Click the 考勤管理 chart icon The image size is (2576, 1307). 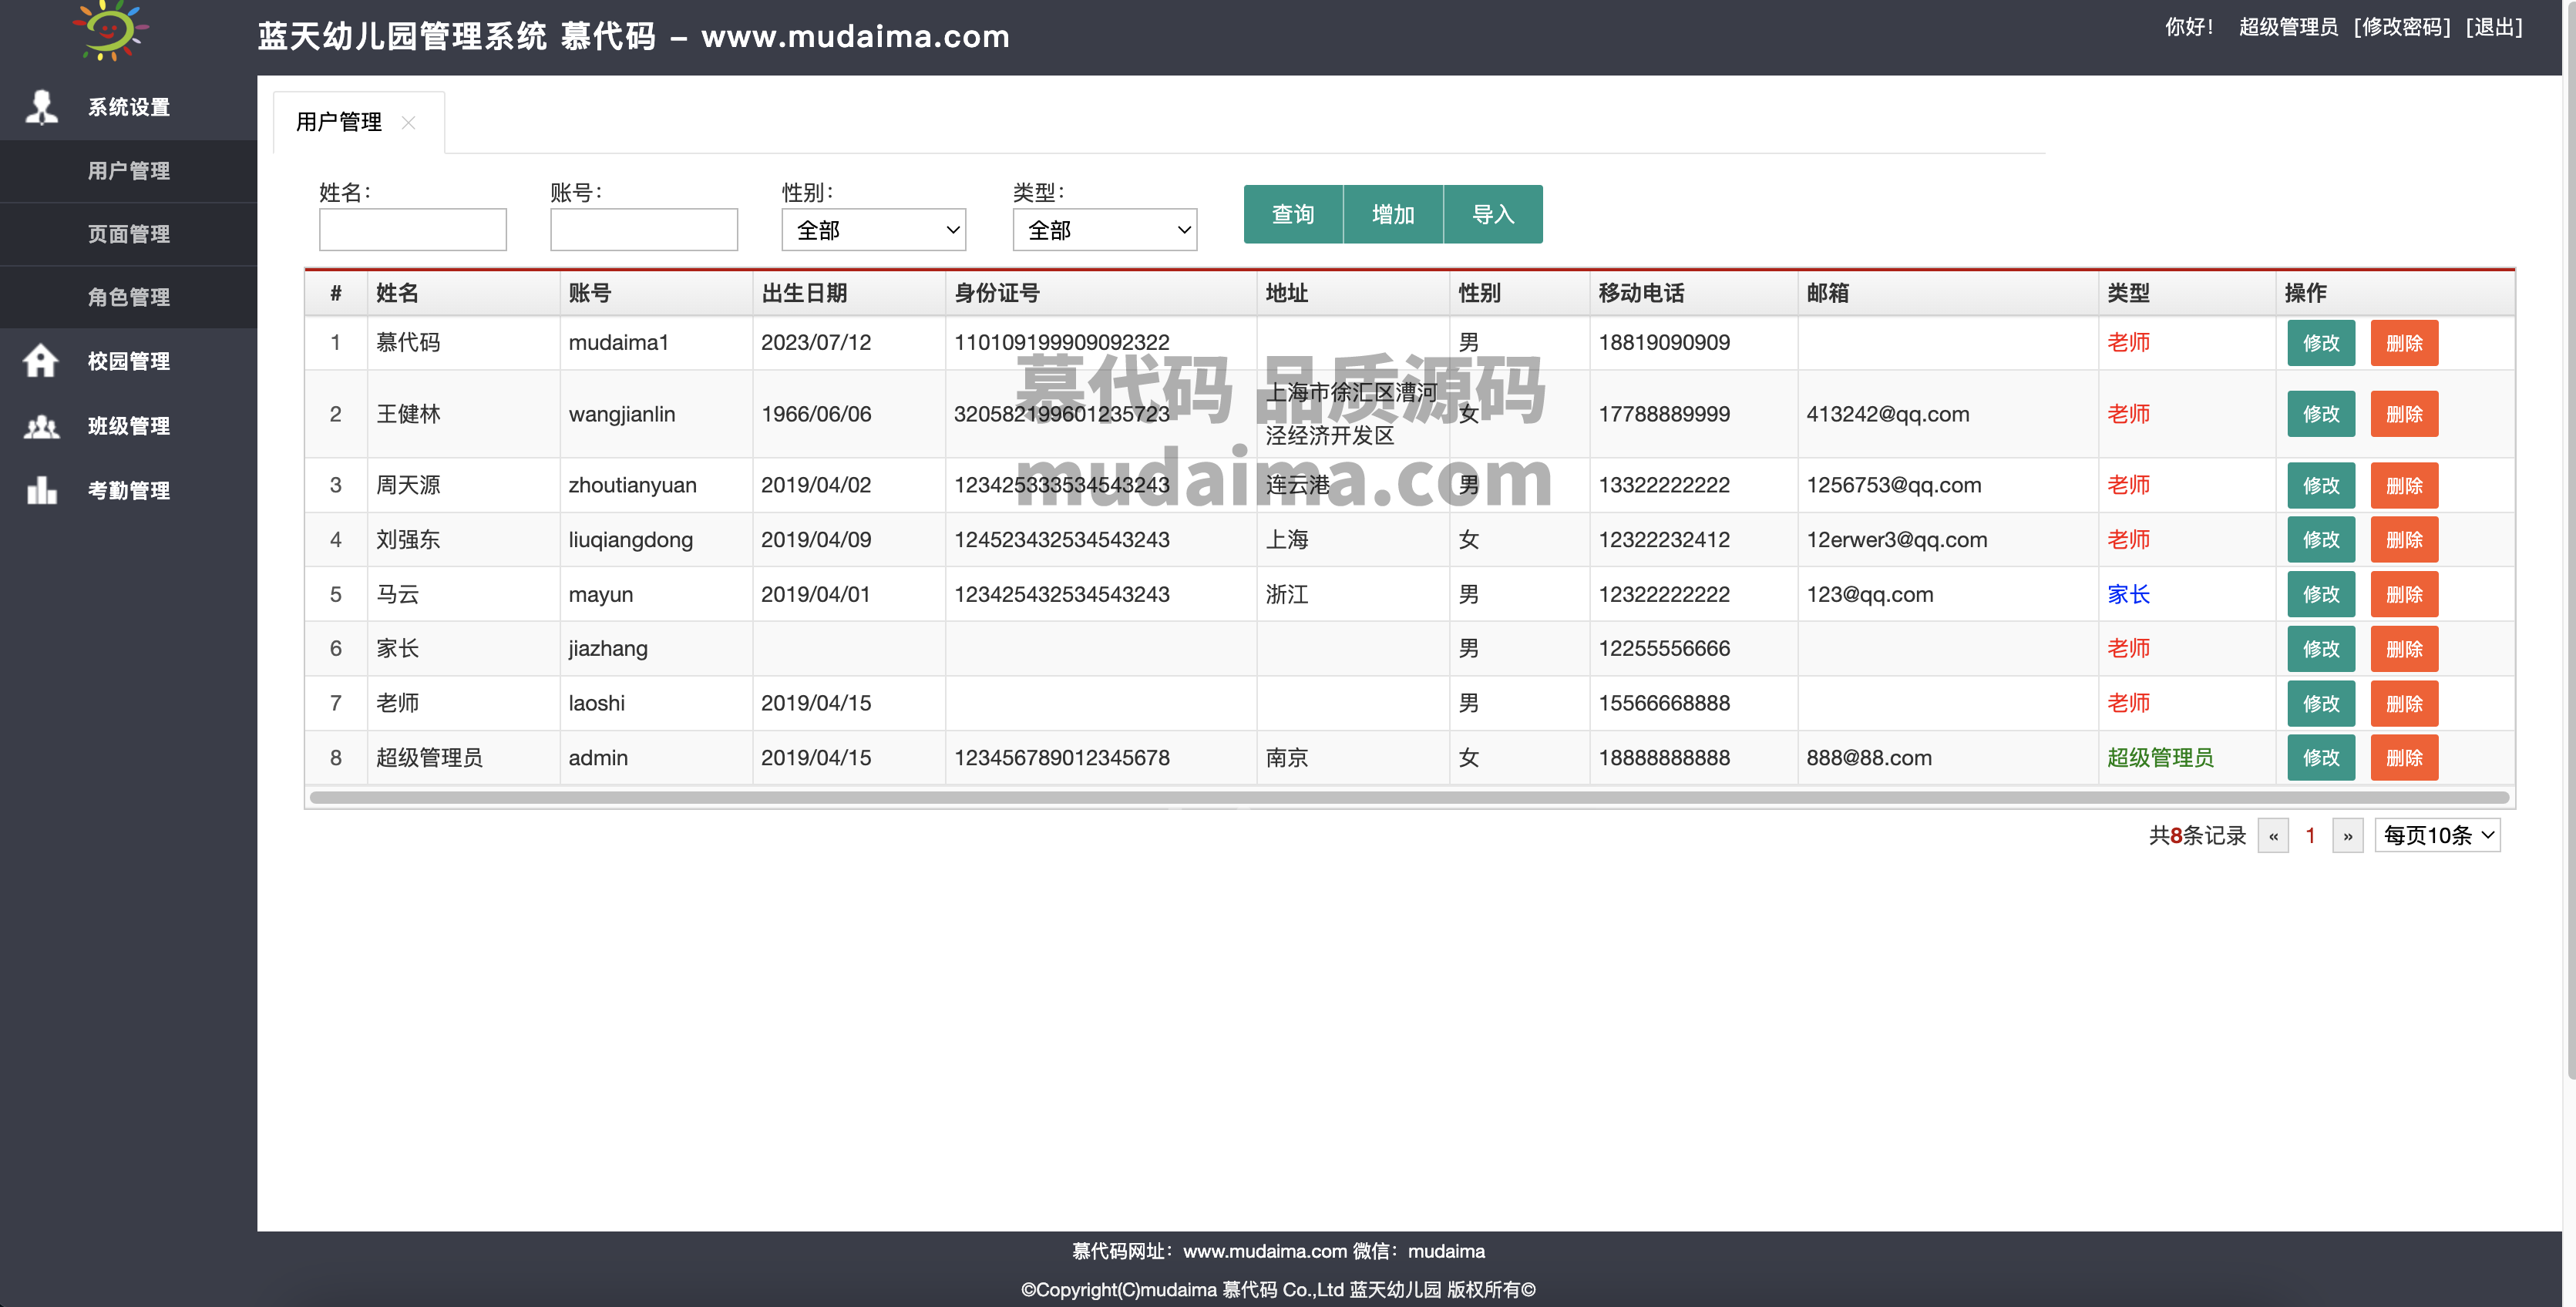(x=41, y=490)
